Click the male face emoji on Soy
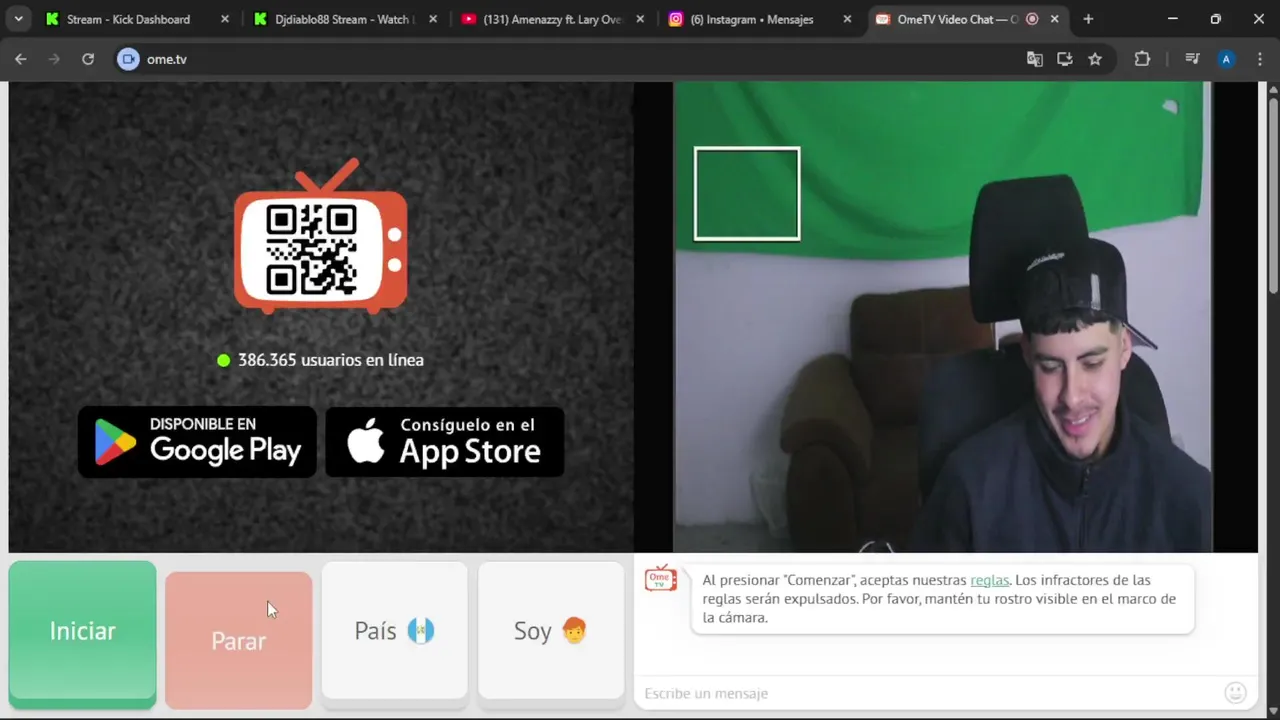Viewport: 1280px width, 720px height. (574, 631)
